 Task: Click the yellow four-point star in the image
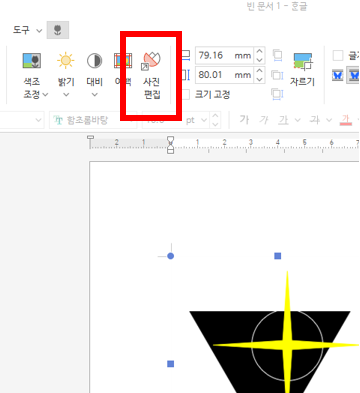point(287,345)
